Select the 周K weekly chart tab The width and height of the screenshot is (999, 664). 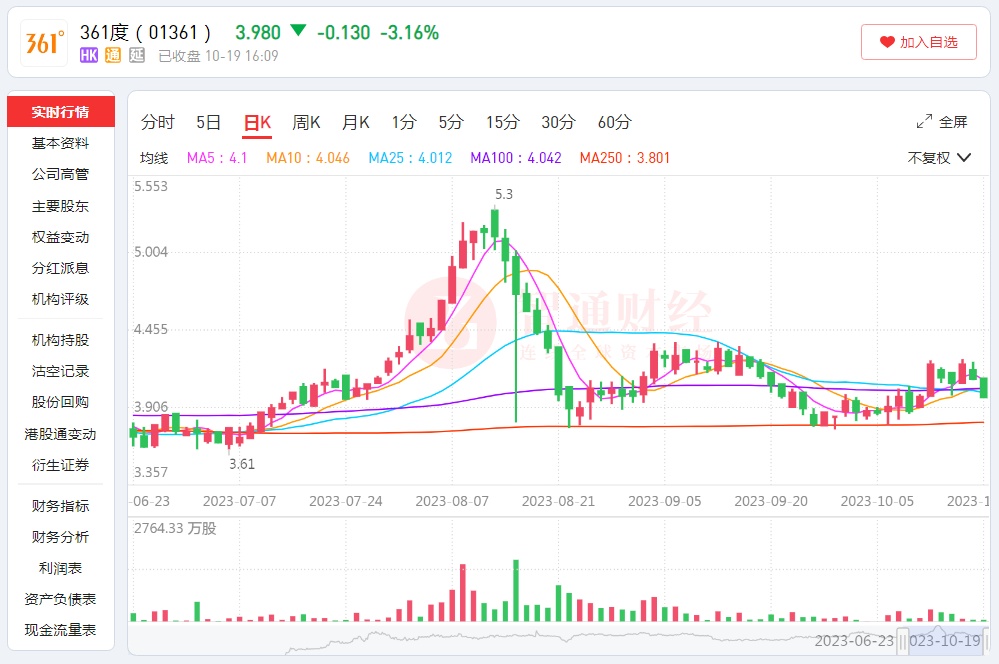tap(306, 122)
